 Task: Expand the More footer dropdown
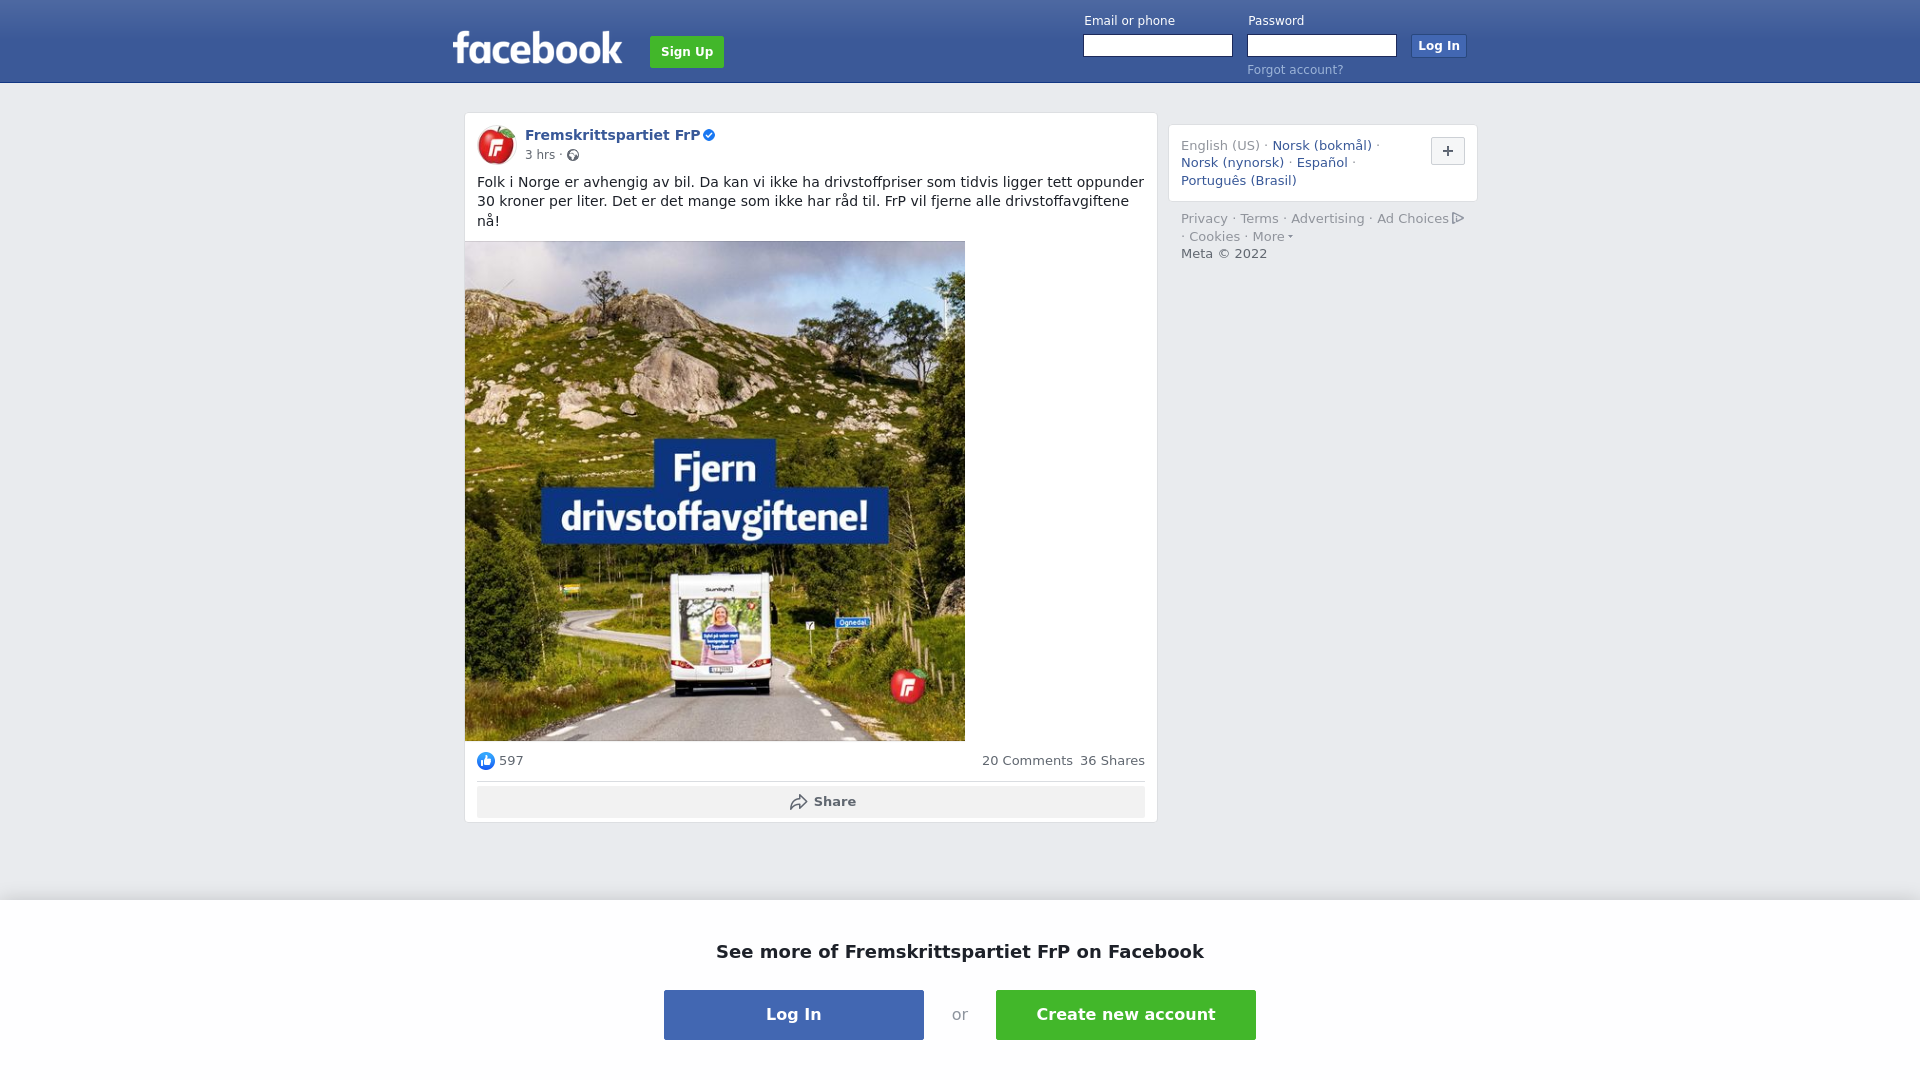tap(1272, 237)
